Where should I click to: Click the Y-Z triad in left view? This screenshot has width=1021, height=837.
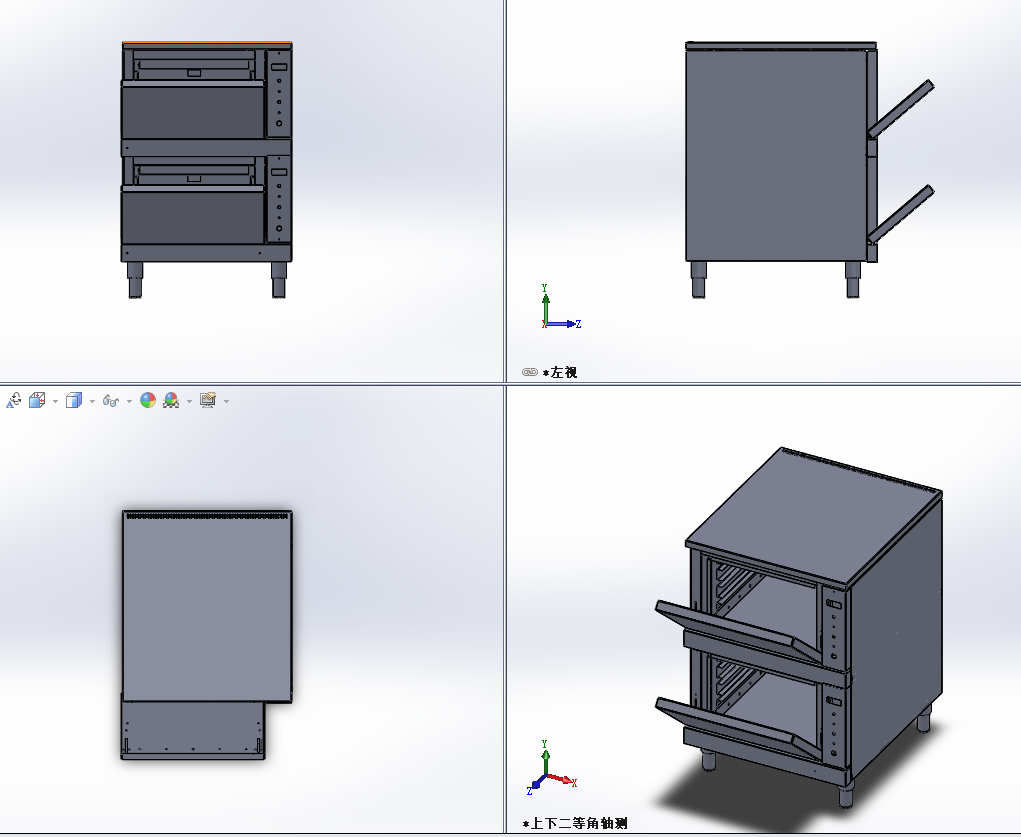pyautogui.click(x=560, y=307)
